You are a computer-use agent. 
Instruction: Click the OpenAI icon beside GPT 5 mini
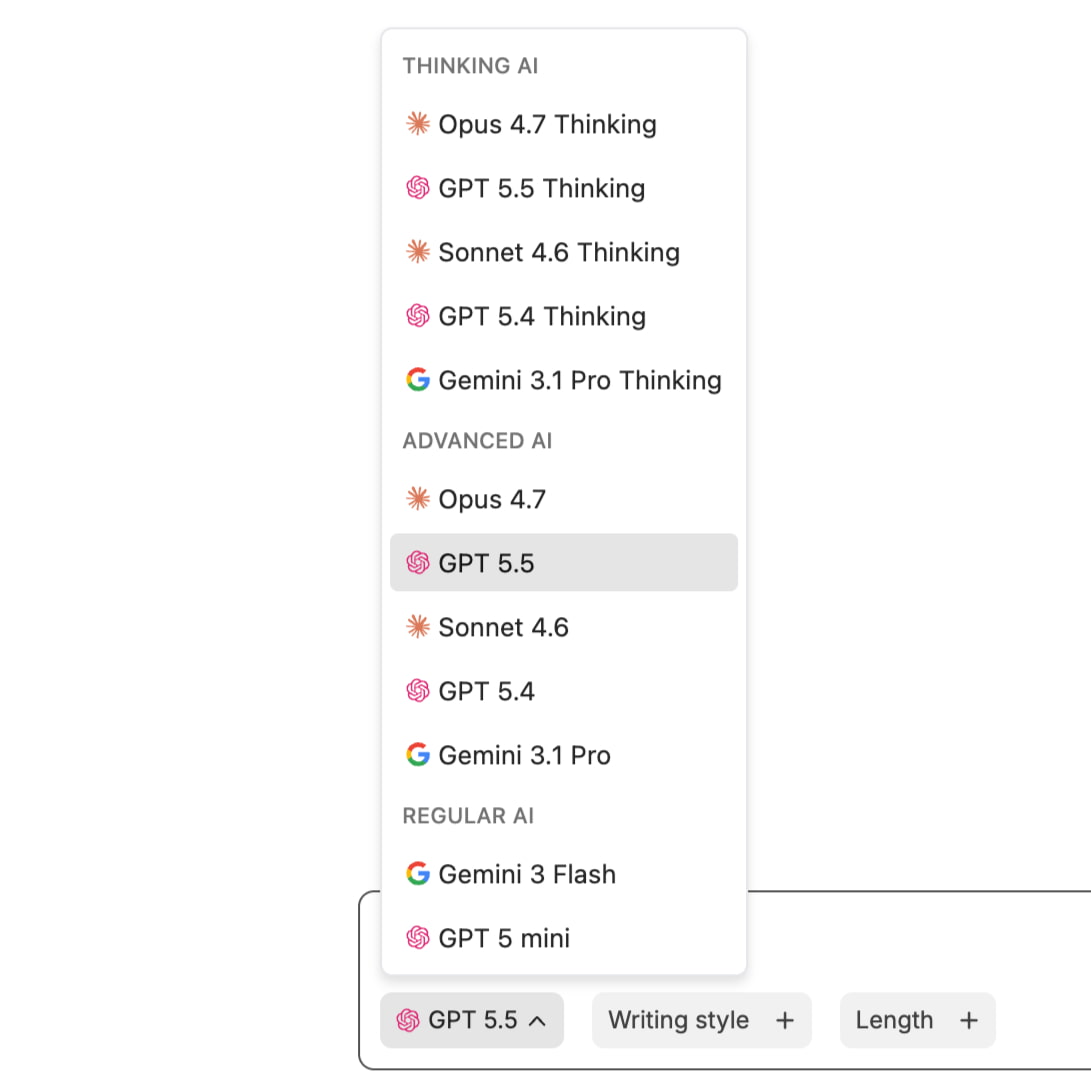tap(417, 937)
